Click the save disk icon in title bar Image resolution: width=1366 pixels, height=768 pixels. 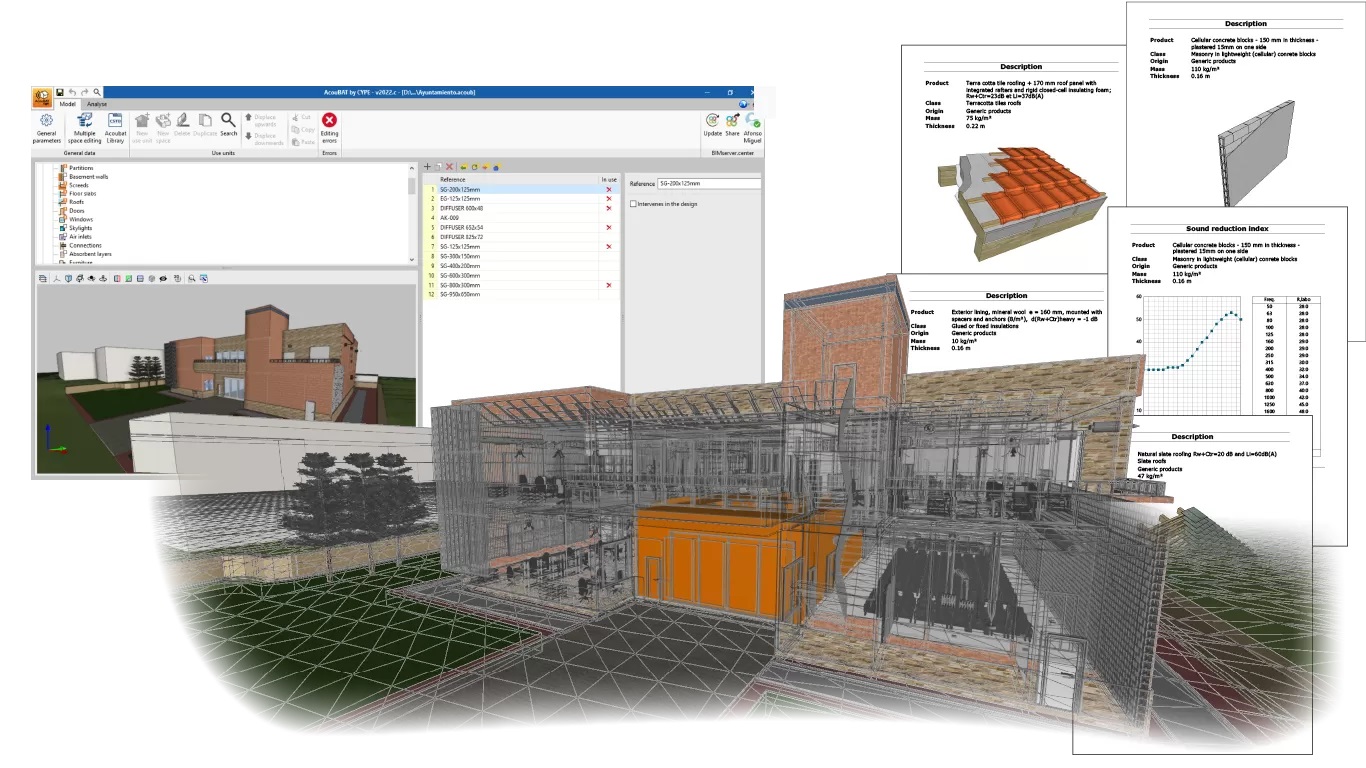(60, 92)
